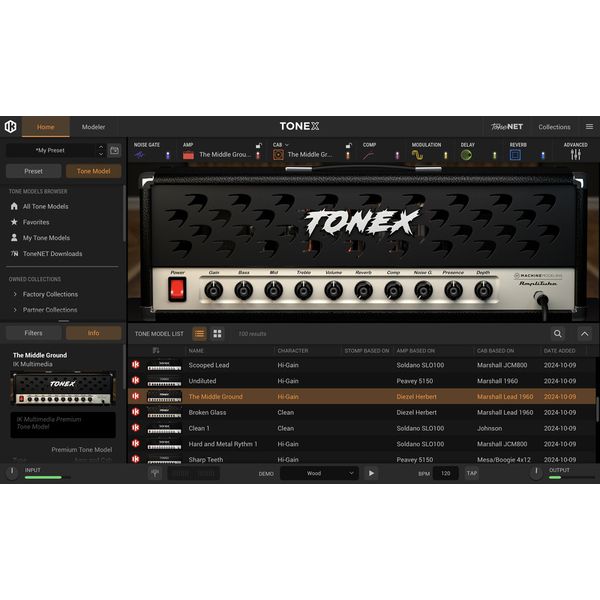Screen dimensions: 600x600
Task: Click the IK Multimedia logo icon
Action: click(x=10, y=127)
